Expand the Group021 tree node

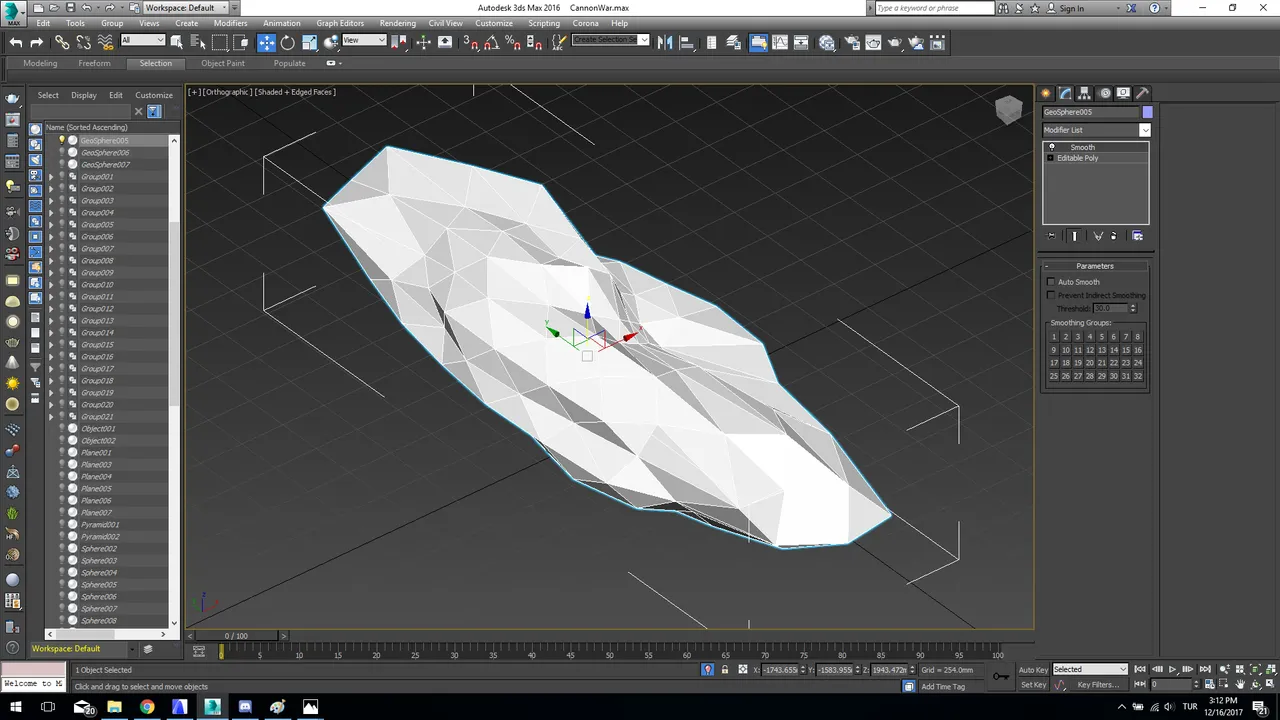point(51,417)
